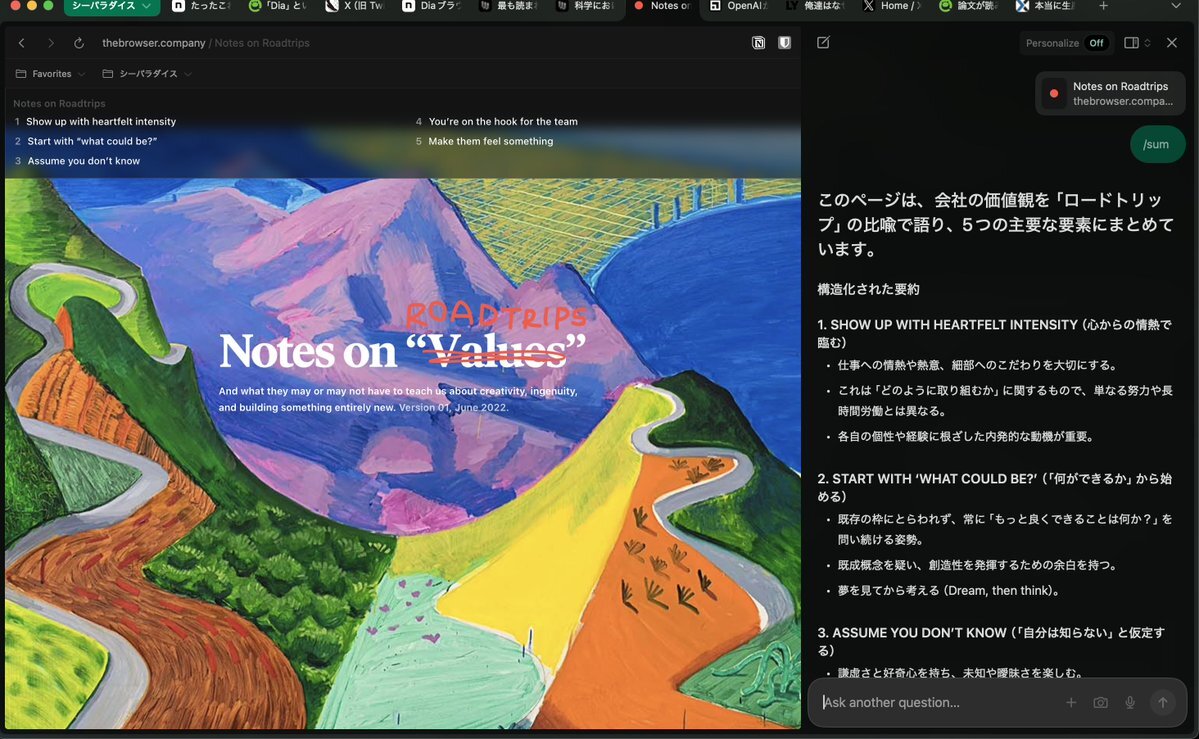Switch to the 「Dia」と tab

278,6
